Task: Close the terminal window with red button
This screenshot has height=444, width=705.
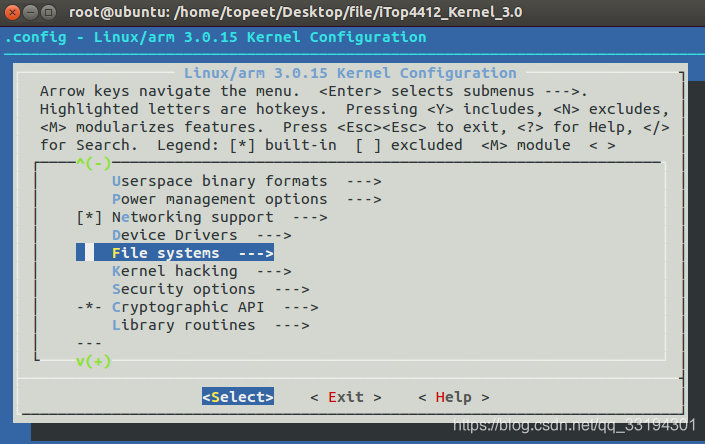Action: pos(12,12)
